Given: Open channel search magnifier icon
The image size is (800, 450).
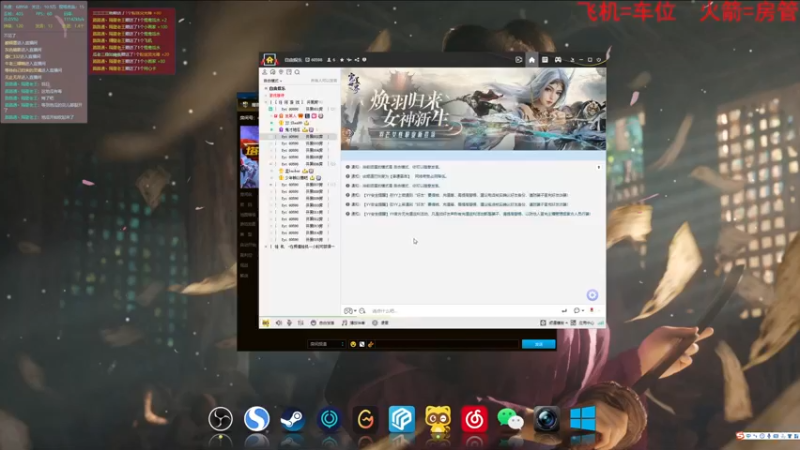Looking at the screenshot, I should [x=297, y=72].
